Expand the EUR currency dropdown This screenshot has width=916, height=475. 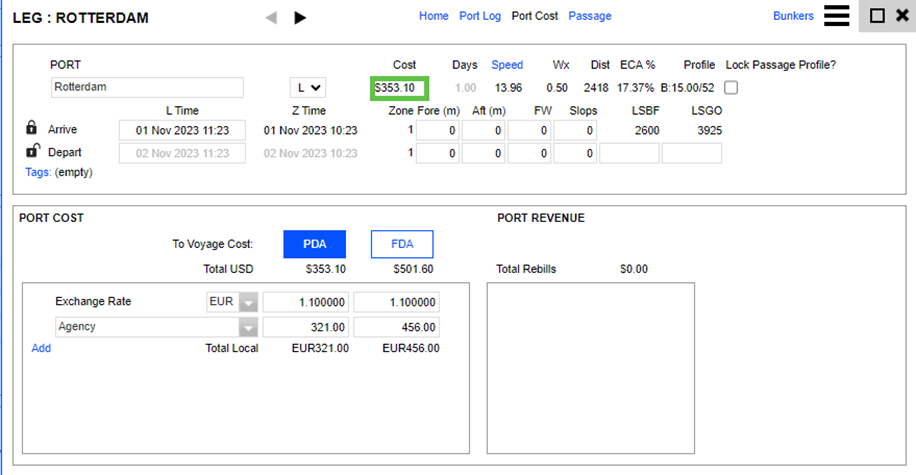(x=246, y=302)
